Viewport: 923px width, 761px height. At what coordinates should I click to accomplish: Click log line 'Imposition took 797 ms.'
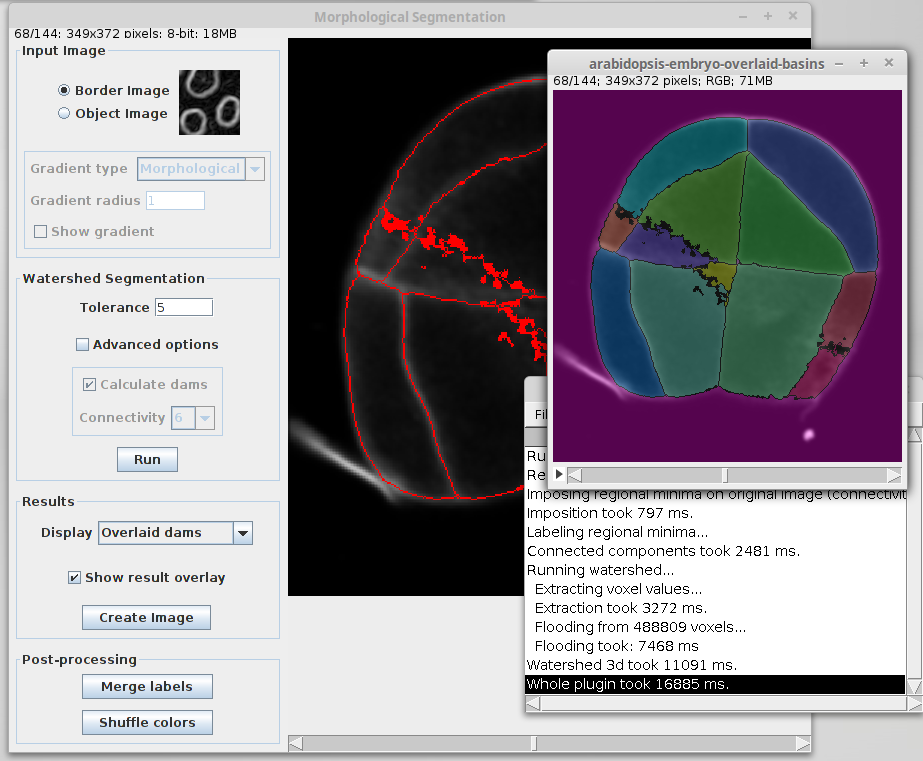point(610,513)
